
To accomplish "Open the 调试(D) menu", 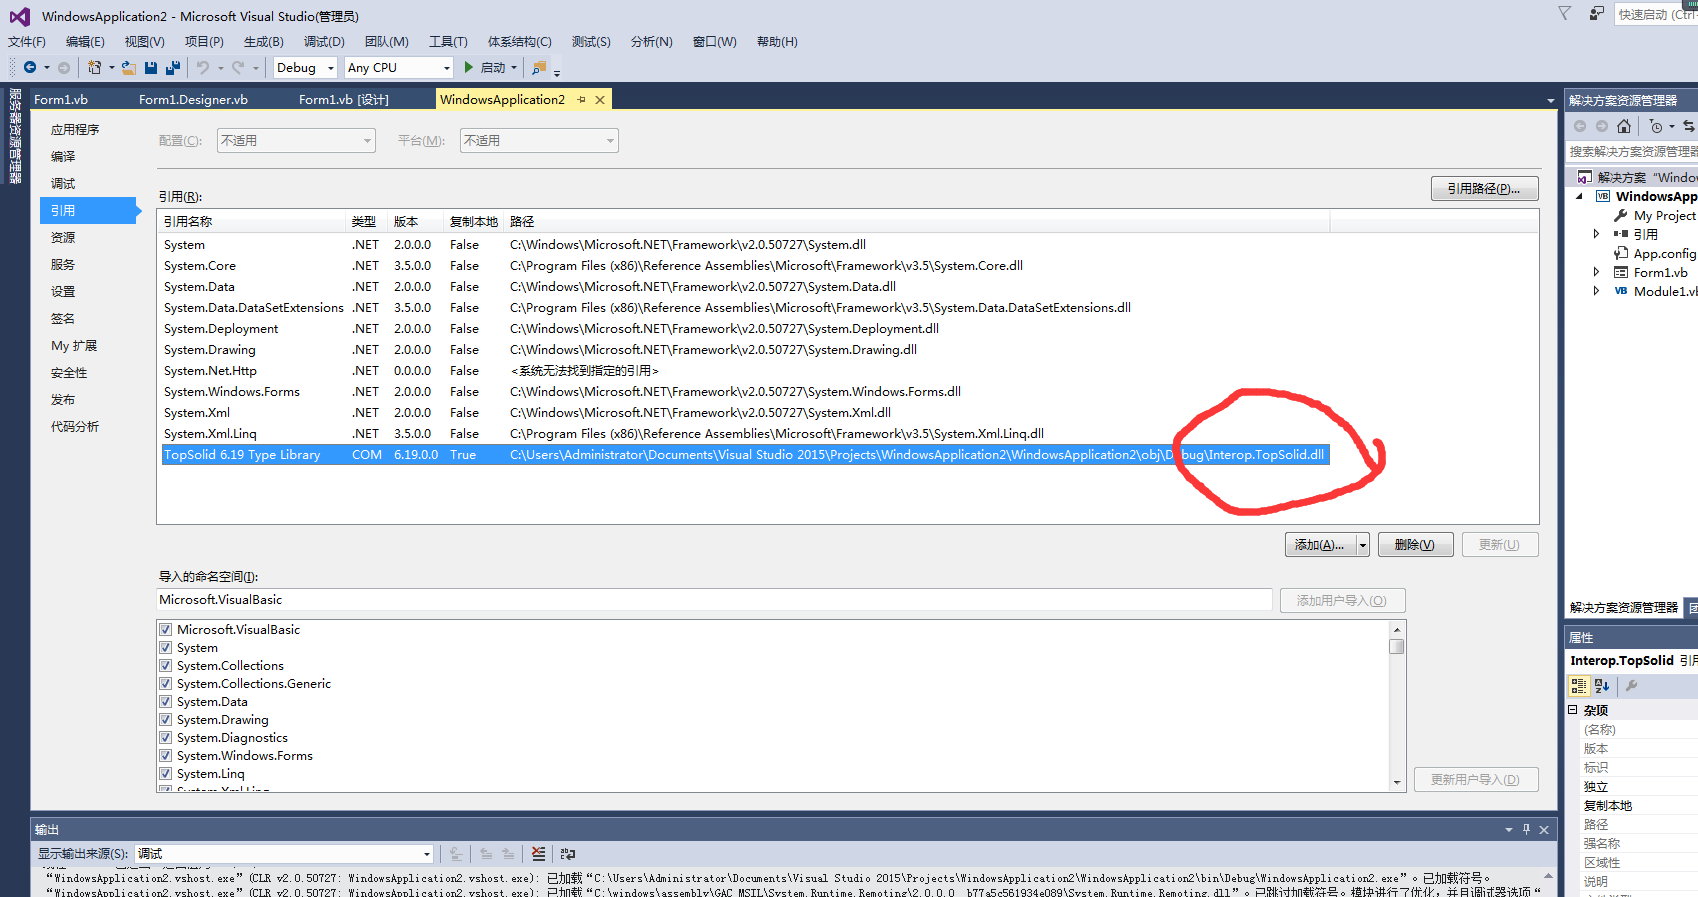I will (x=324, y=41).
